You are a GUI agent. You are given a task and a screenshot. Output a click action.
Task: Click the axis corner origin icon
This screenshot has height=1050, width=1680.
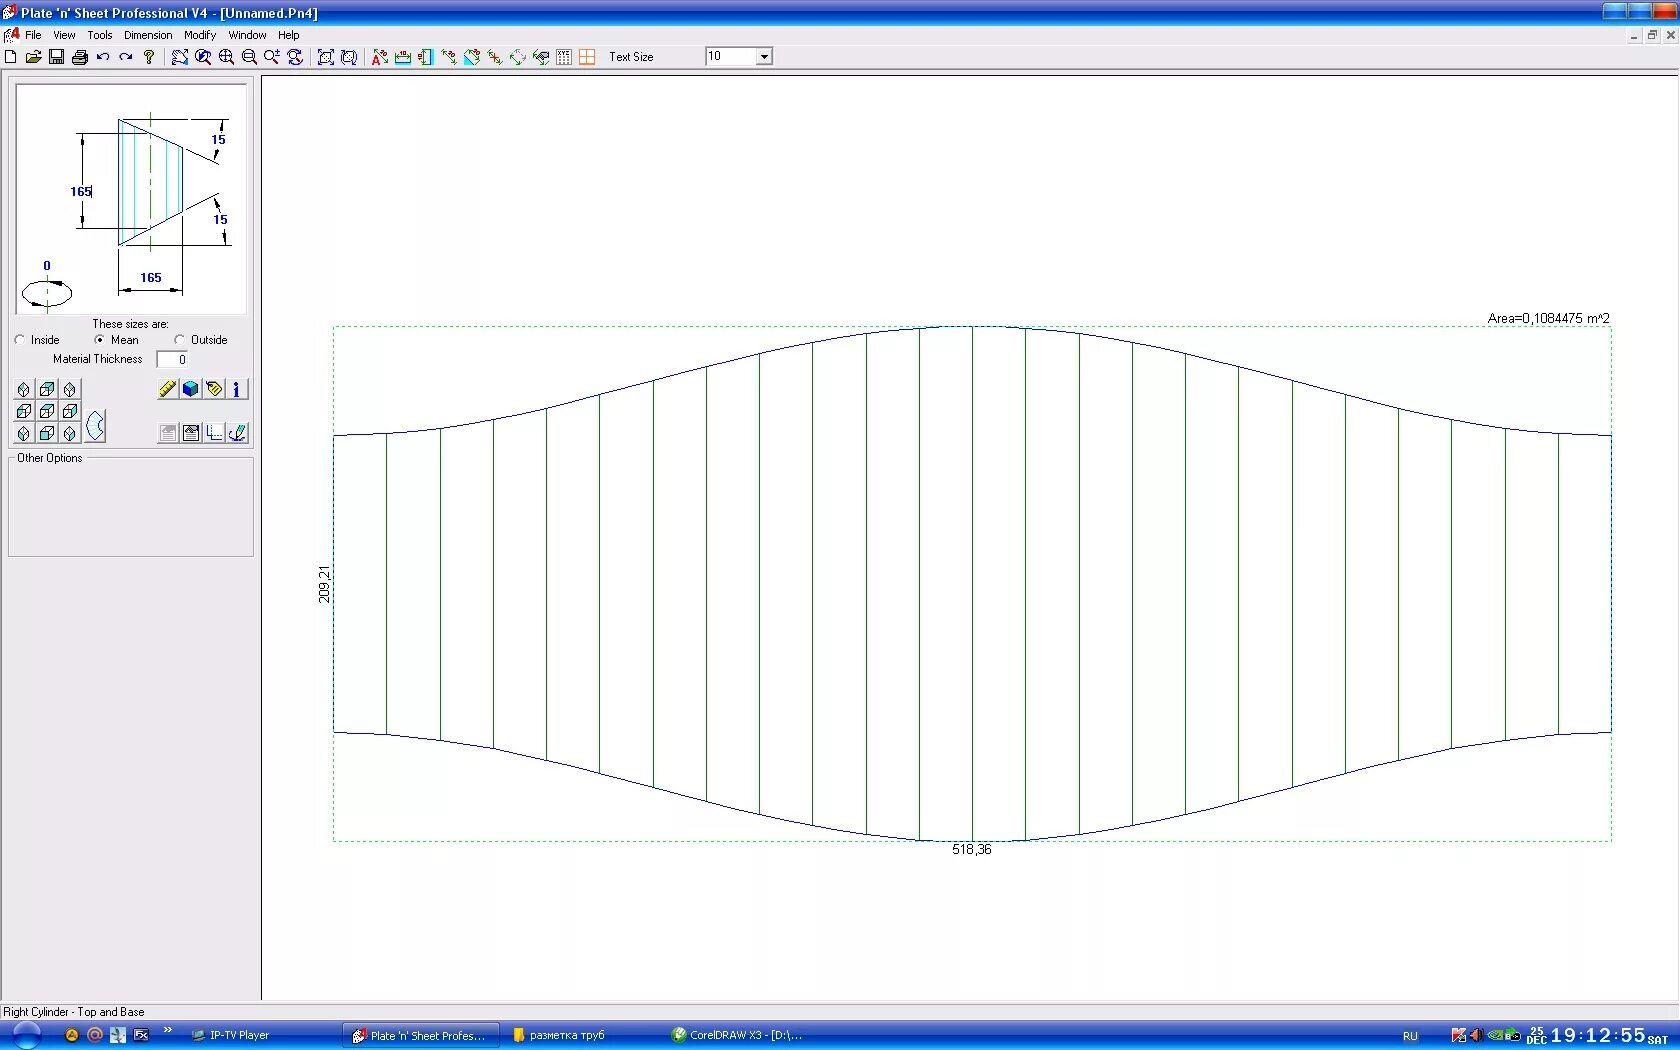pos(214,433)
